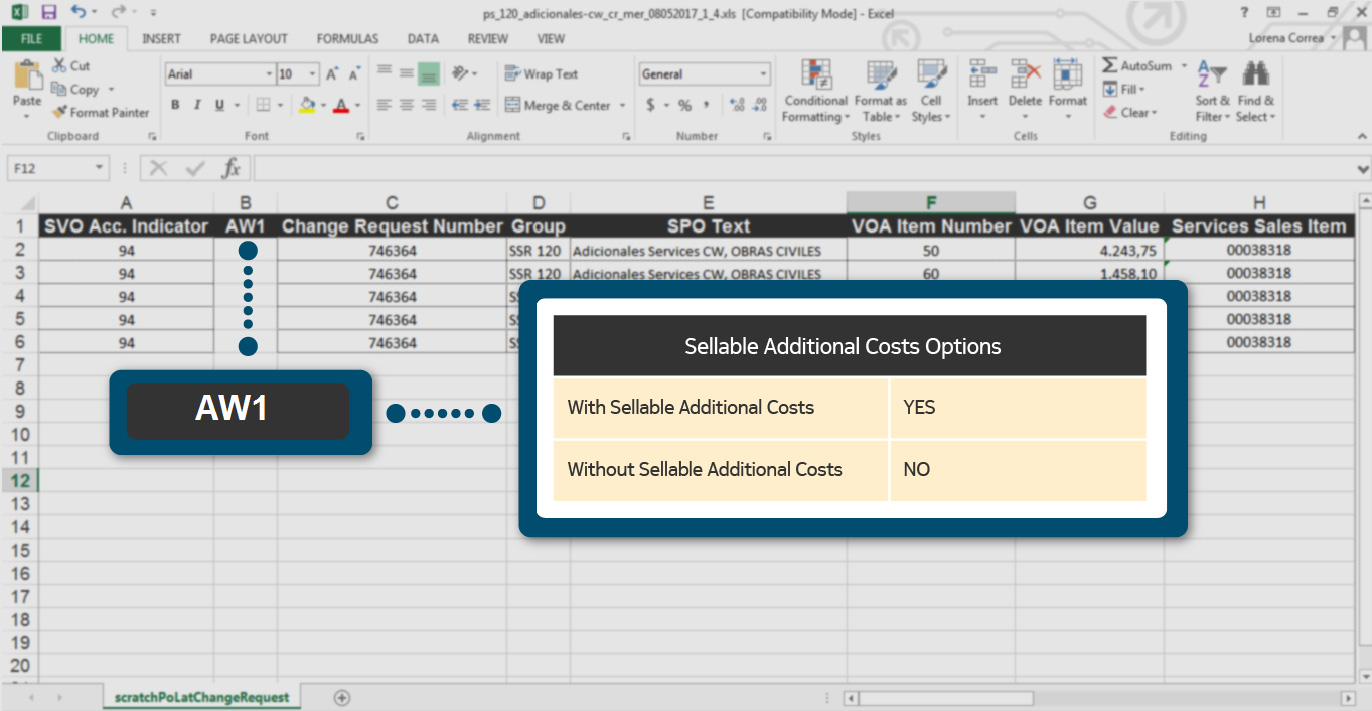Click the Conditional Formatting icon
Image resolution: width=1372 pixels, height=711 pixels.
tap(816, 76)
